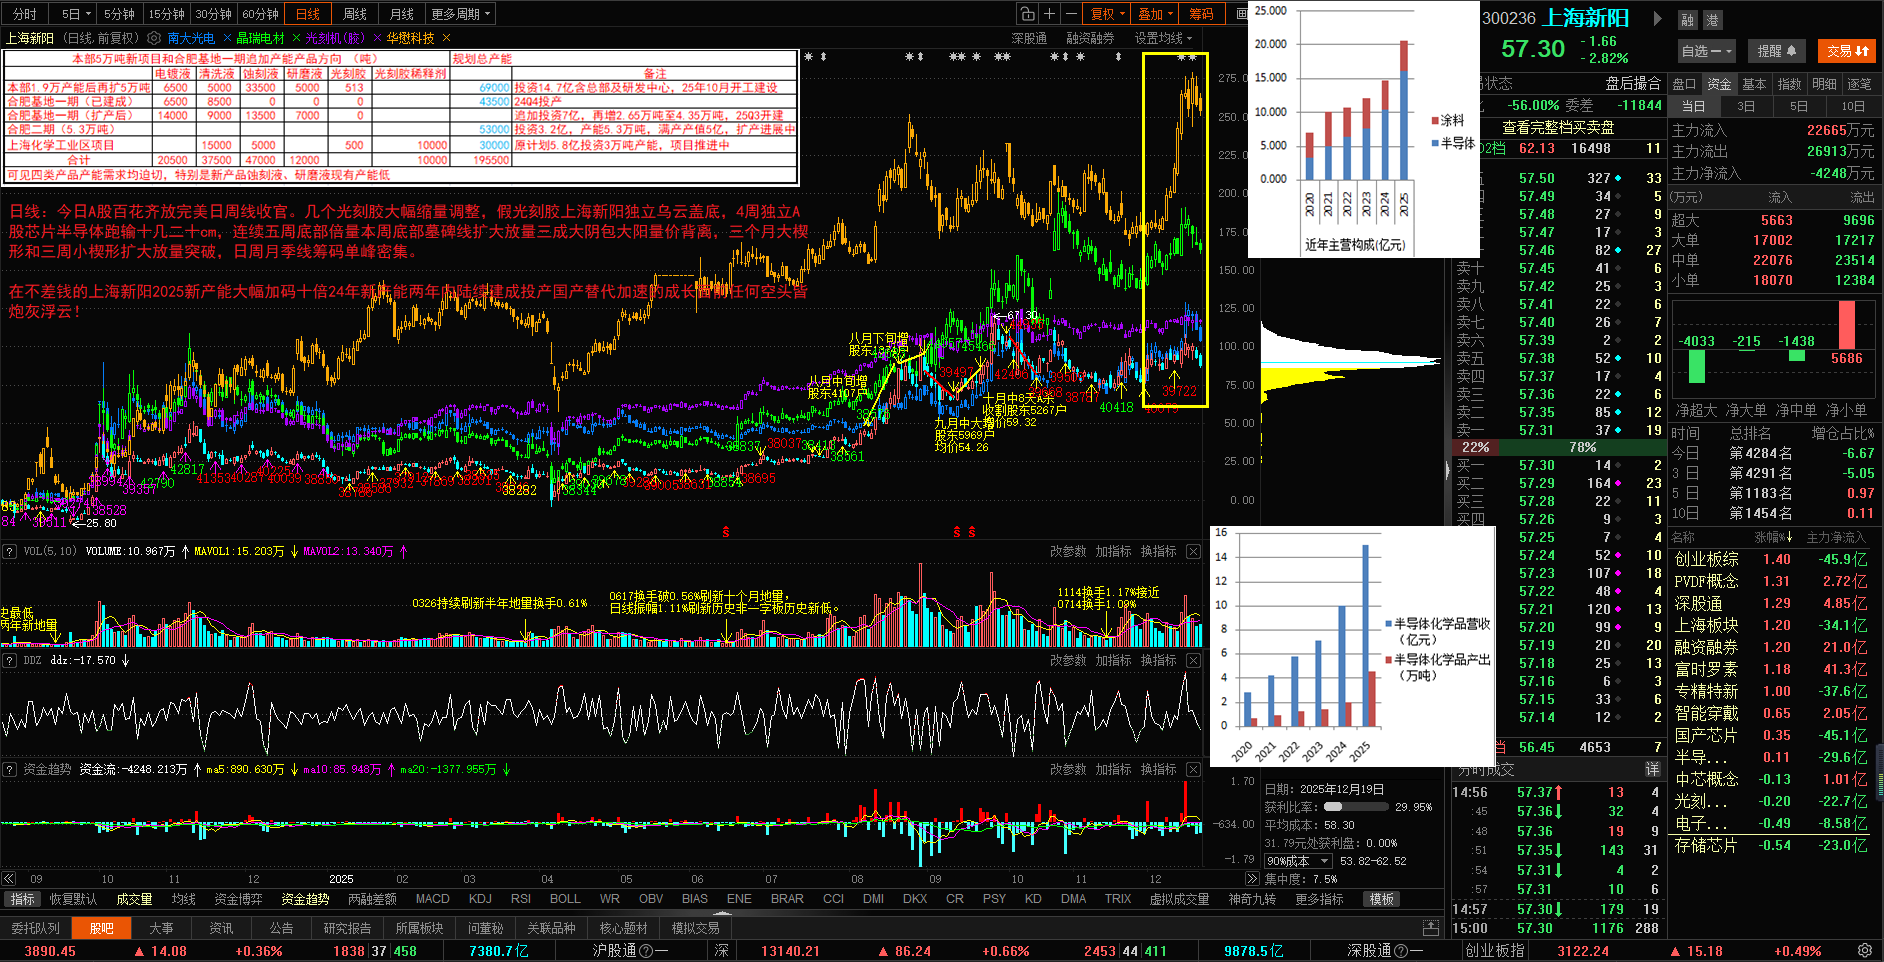
Task: Remove 光刻机(胶) overlay with its X
Action: 377,38
